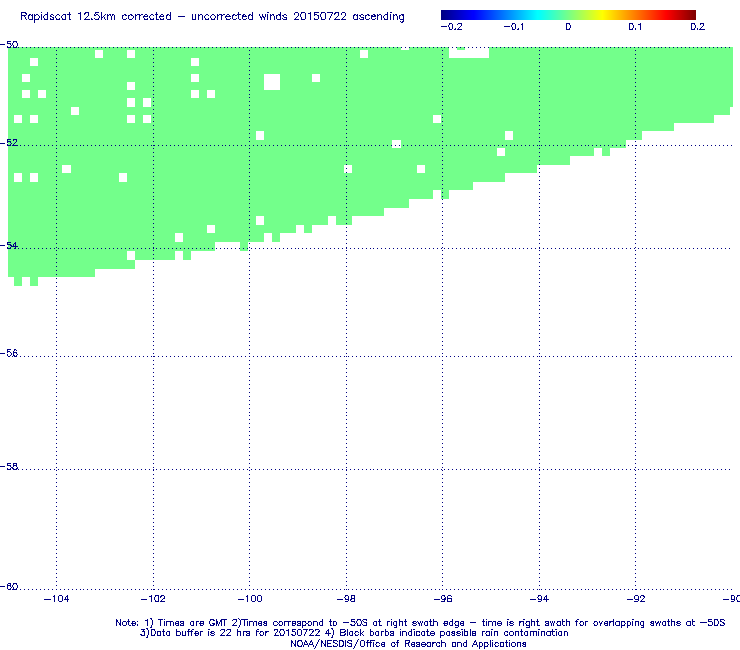
Task: Click the '-54' latitude axis label
Action: tap(9, 245)
